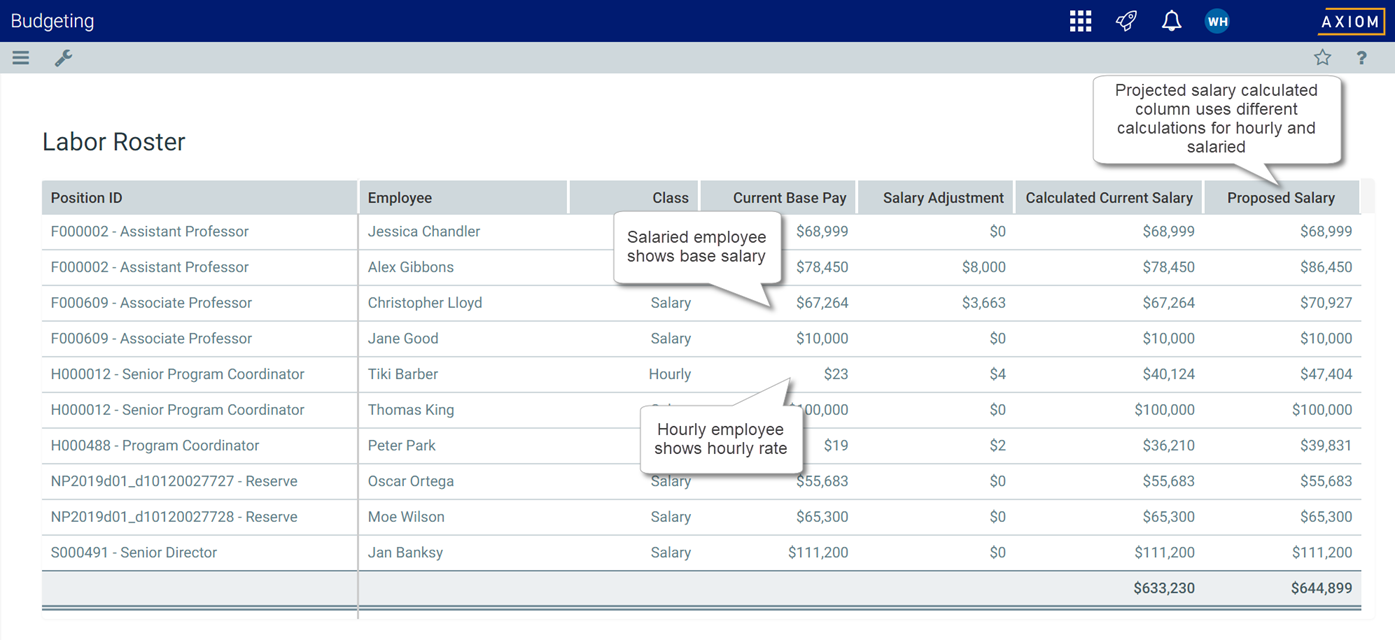Image resolution: width=1395 pixels, height=640 pixels.
Task: Open Help via the question mark icon
Action: pos(1361,57)
